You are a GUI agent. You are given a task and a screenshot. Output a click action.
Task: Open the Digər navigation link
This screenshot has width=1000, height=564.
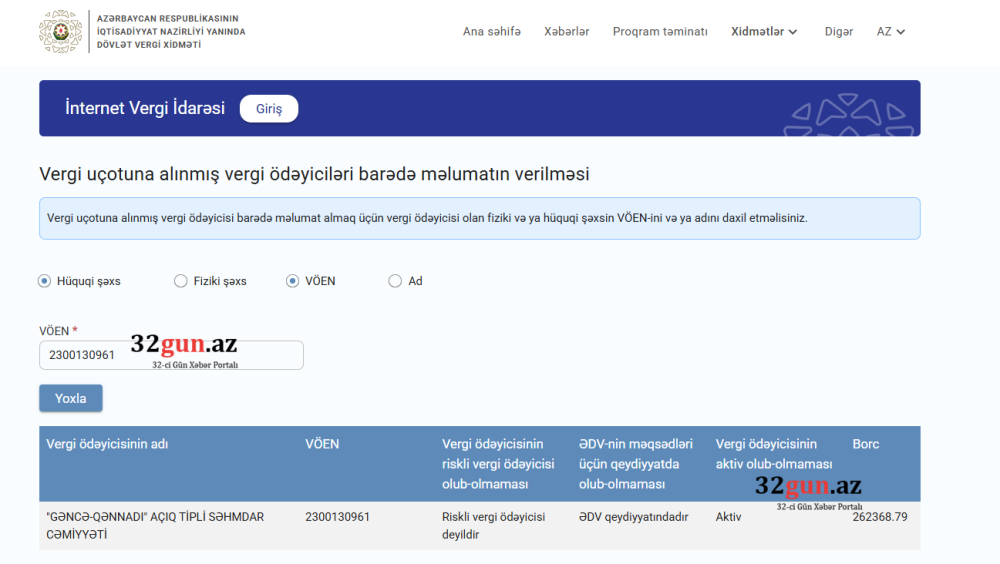838,32
